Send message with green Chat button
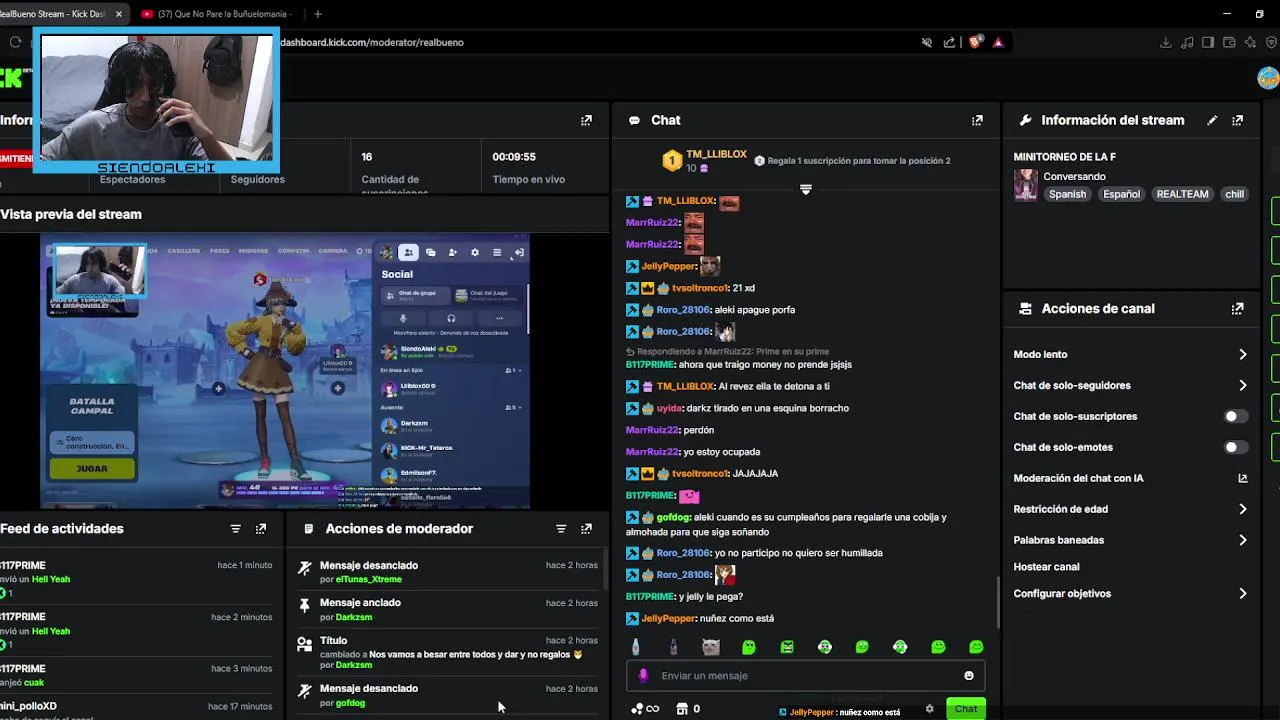This screenshot has width=1280, height=720. [x=965, y=709]
